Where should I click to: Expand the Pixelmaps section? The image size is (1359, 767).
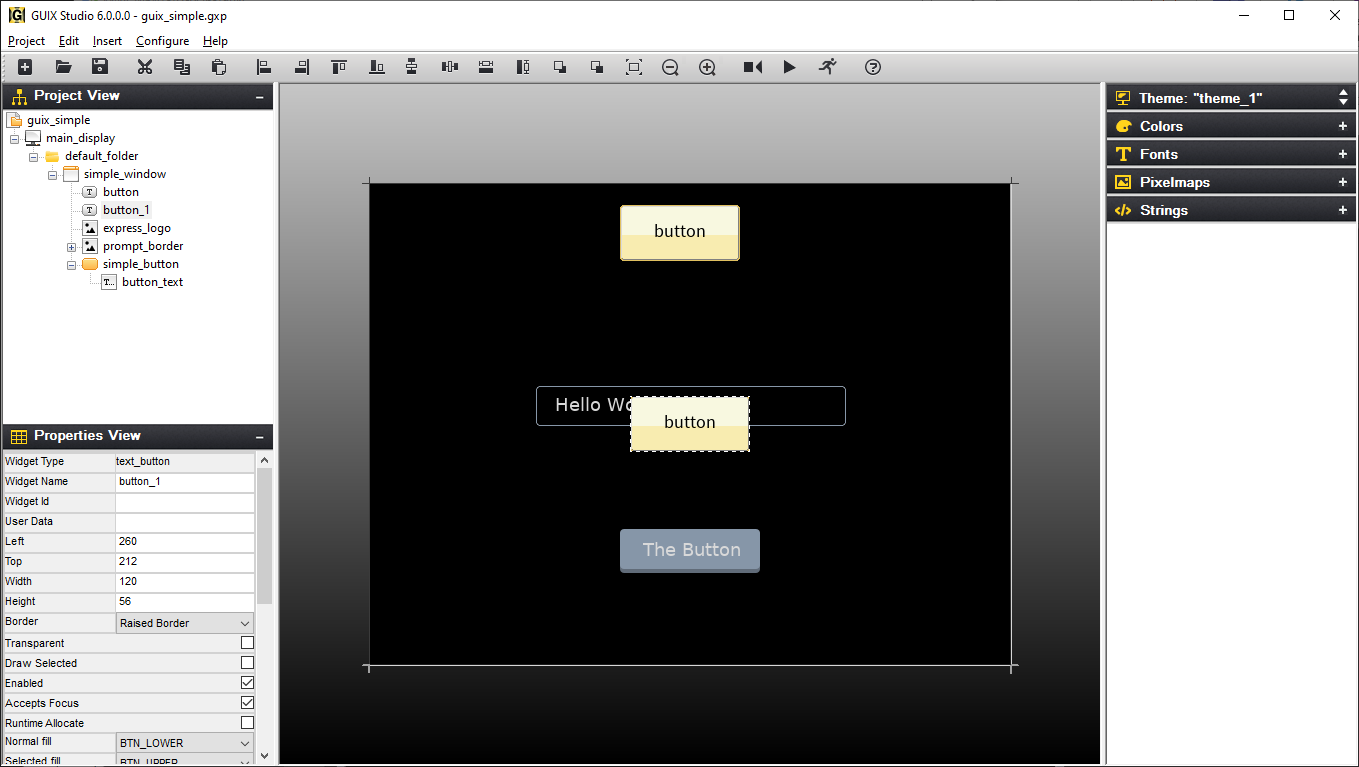tap(1343, 181)
